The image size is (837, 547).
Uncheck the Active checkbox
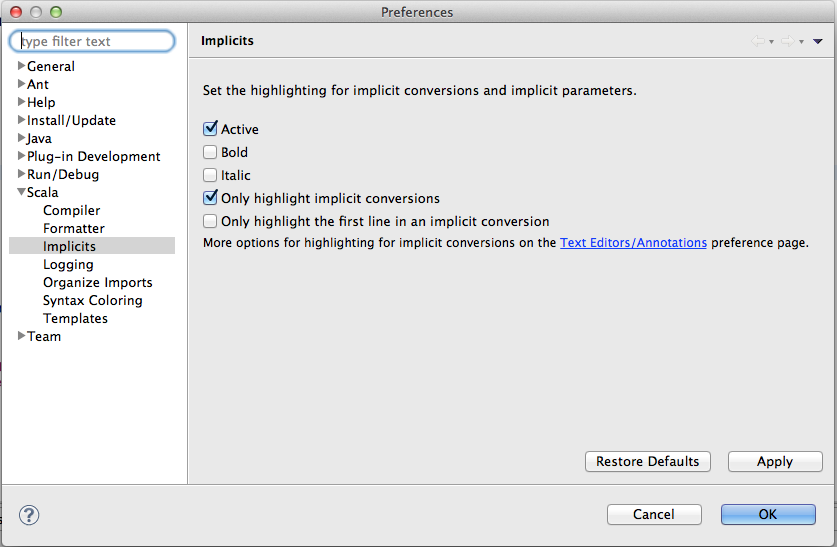tap(210, 129)
